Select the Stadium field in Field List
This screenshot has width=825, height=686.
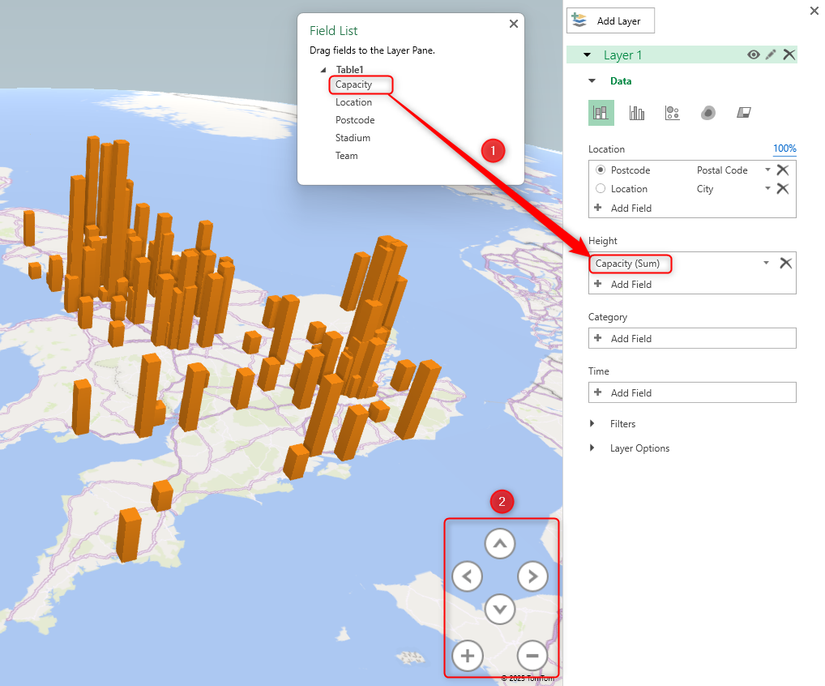pos(353,138)
